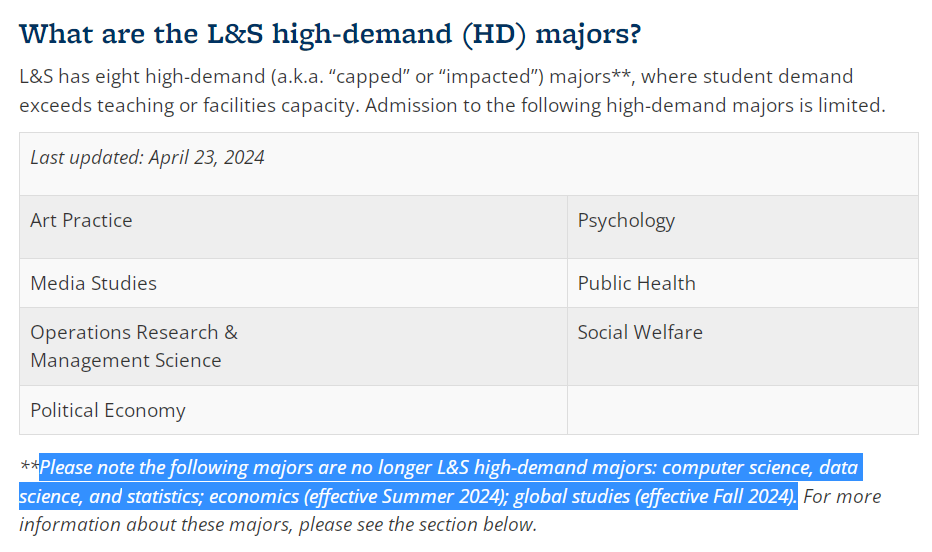The height and width of the screenshot is (552, 932).
Task: Select the Public Health entry
Action: click(x=636, y=283)
